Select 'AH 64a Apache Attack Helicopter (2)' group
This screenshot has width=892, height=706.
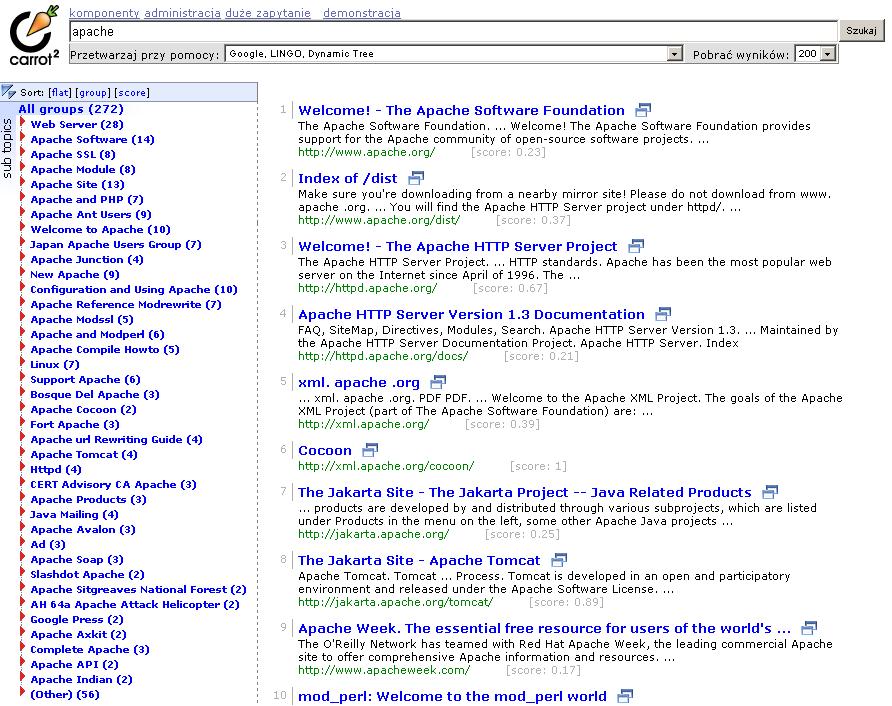coord(135,604)
